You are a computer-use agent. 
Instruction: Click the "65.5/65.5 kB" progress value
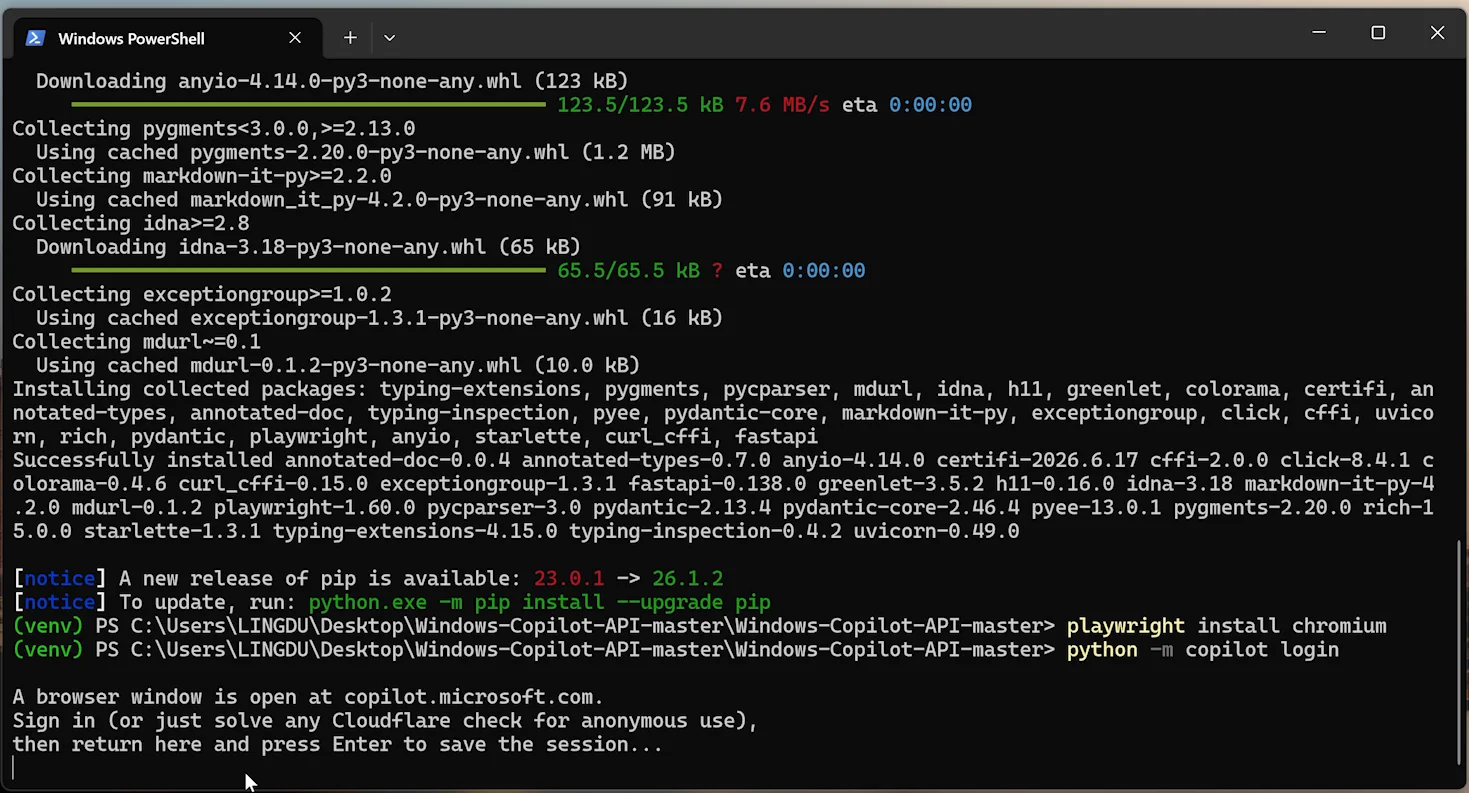pos(628,271)
